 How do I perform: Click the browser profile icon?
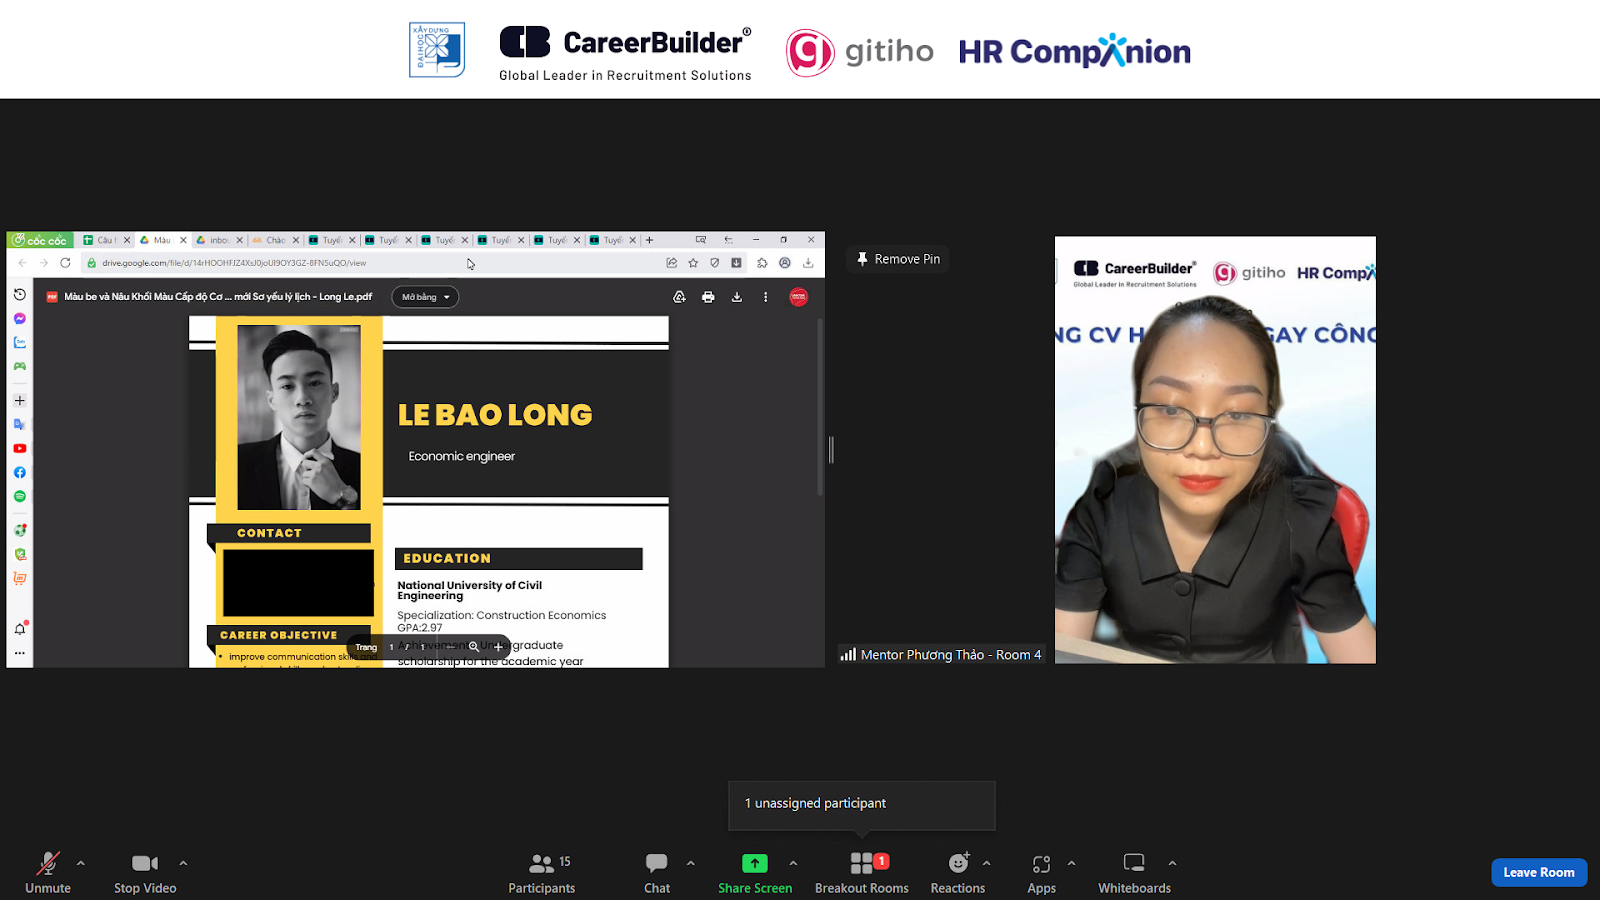[785, 263]
